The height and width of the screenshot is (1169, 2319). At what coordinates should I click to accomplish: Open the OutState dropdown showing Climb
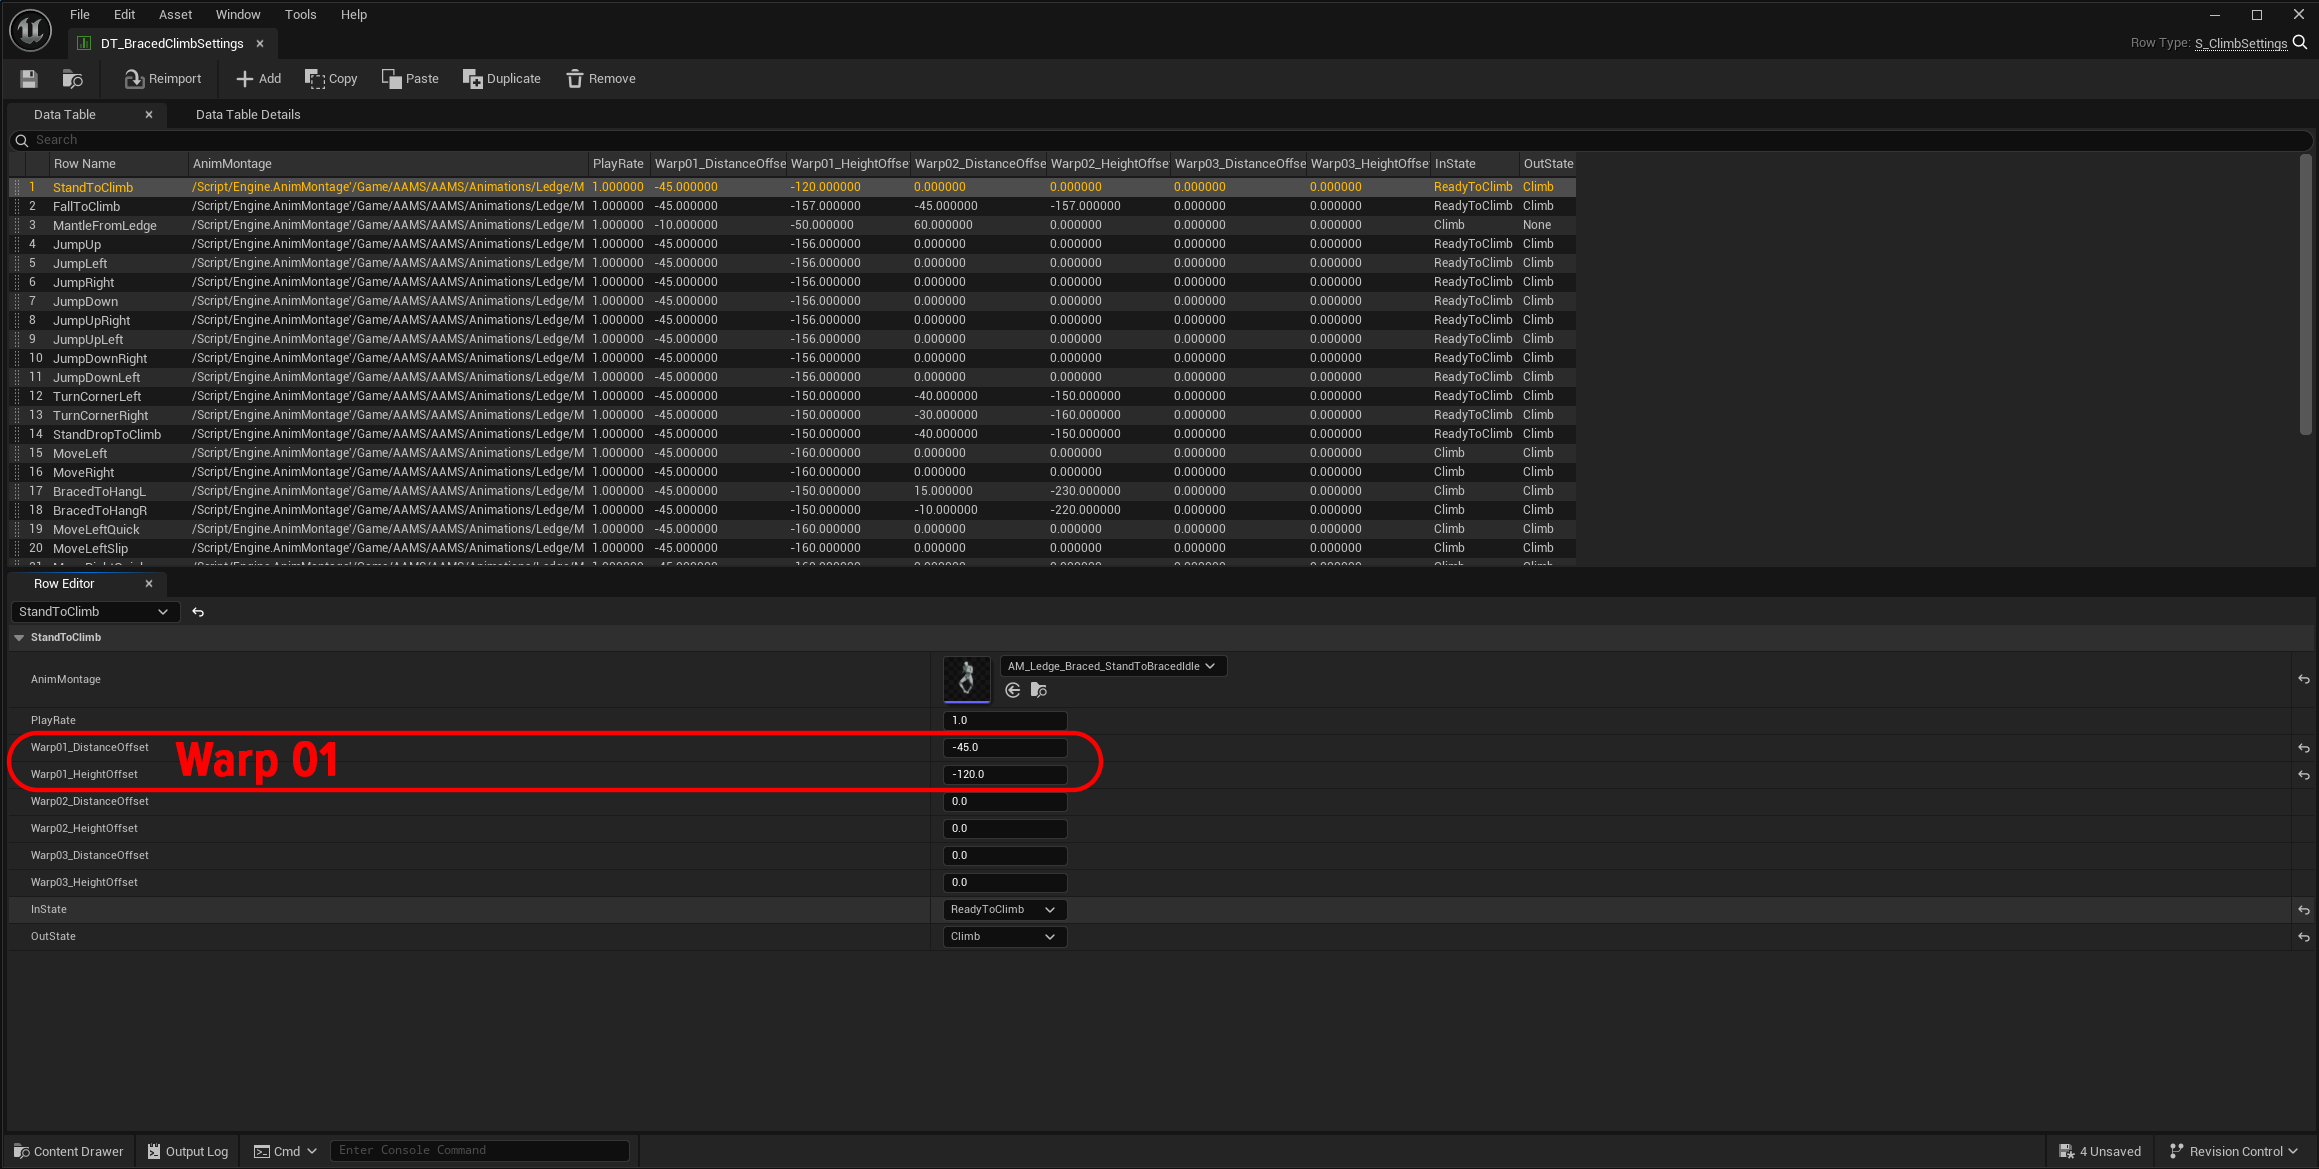pos(1003,936)
